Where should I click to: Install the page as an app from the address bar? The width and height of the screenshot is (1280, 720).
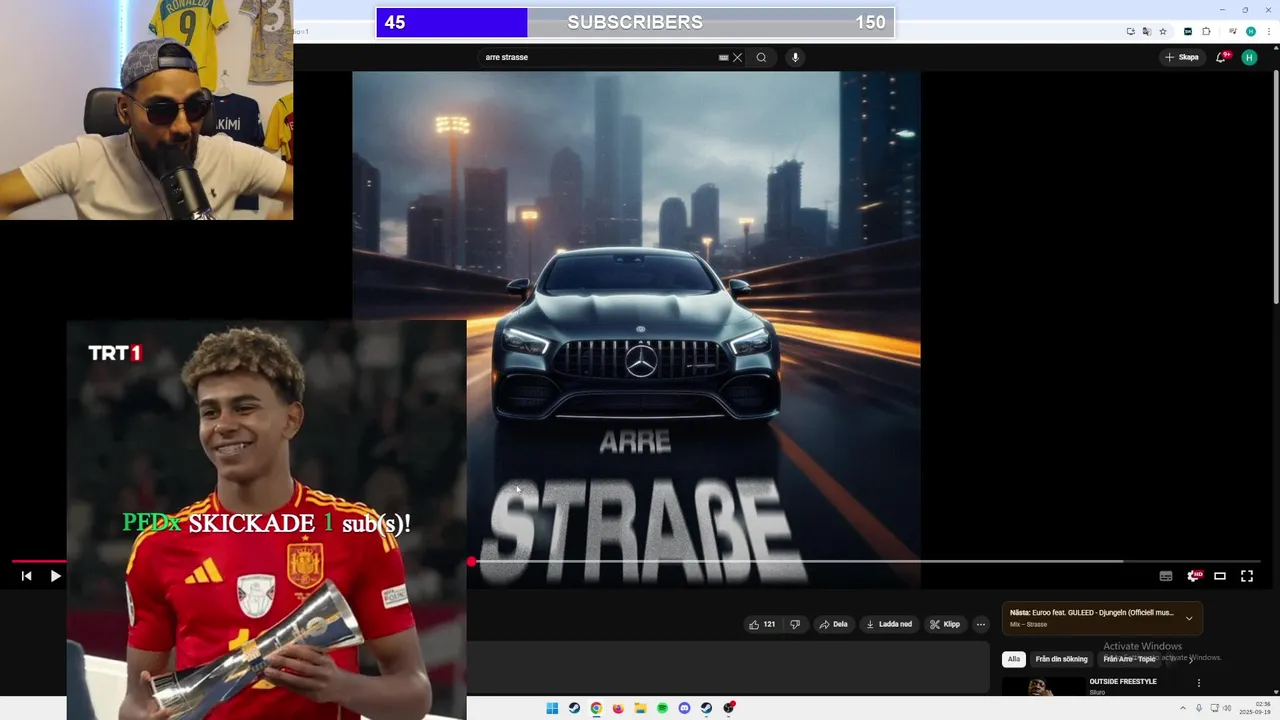click(1130, 31)
